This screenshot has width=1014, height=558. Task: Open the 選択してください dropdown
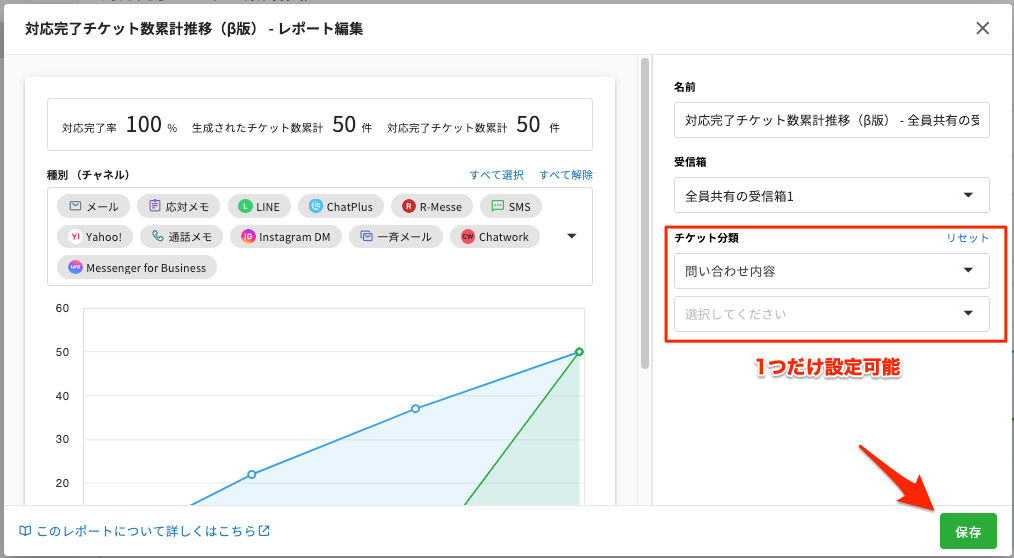click(831, 314)
